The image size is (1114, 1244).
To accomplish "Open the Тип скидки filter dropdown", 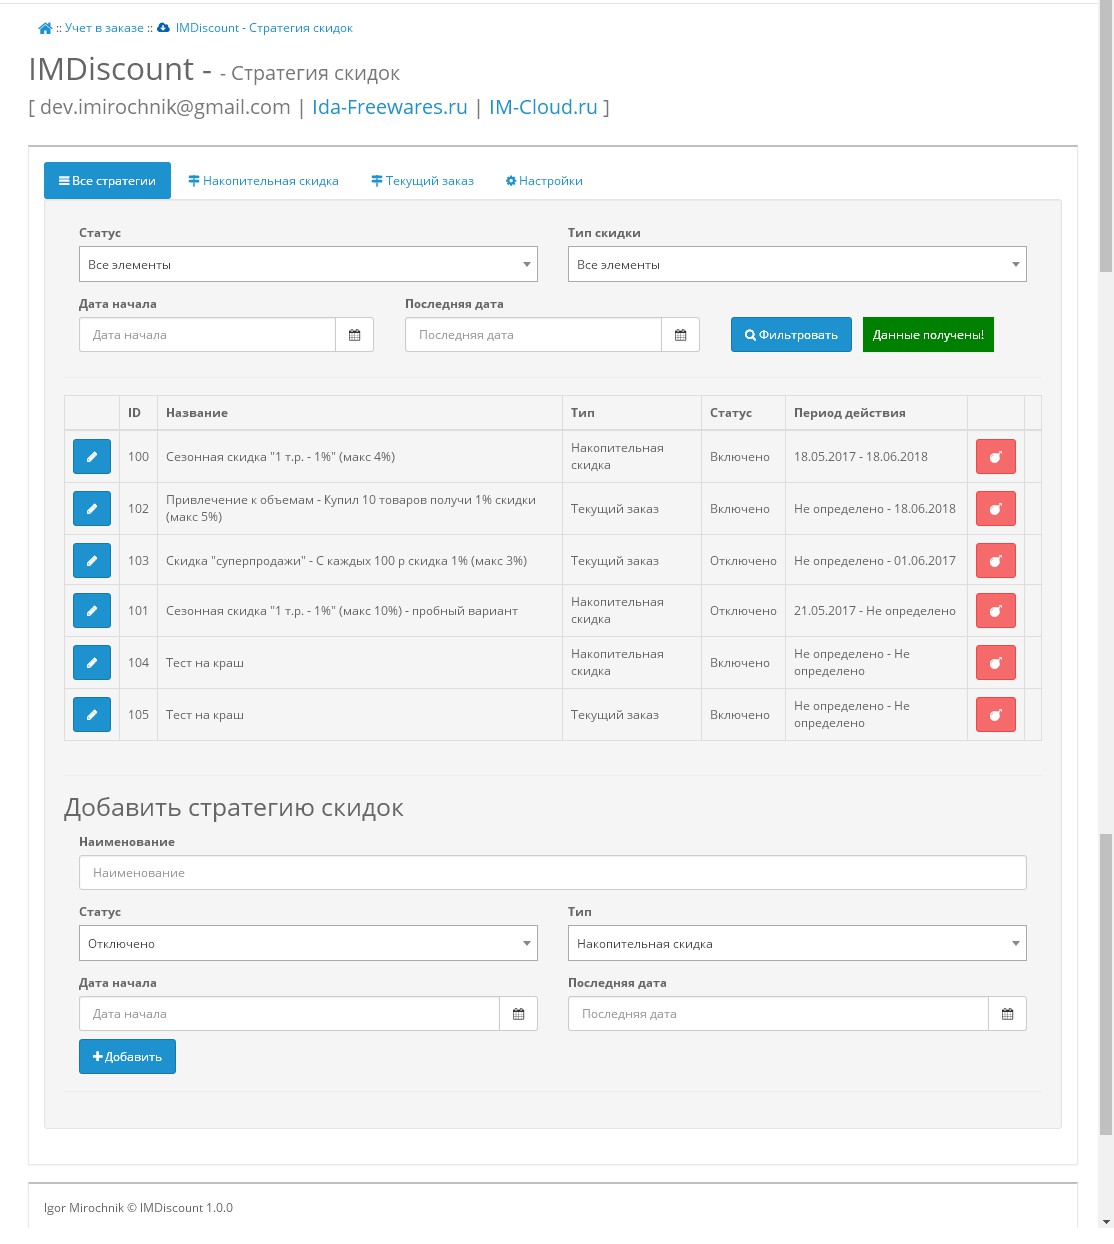I will [797, 264].
